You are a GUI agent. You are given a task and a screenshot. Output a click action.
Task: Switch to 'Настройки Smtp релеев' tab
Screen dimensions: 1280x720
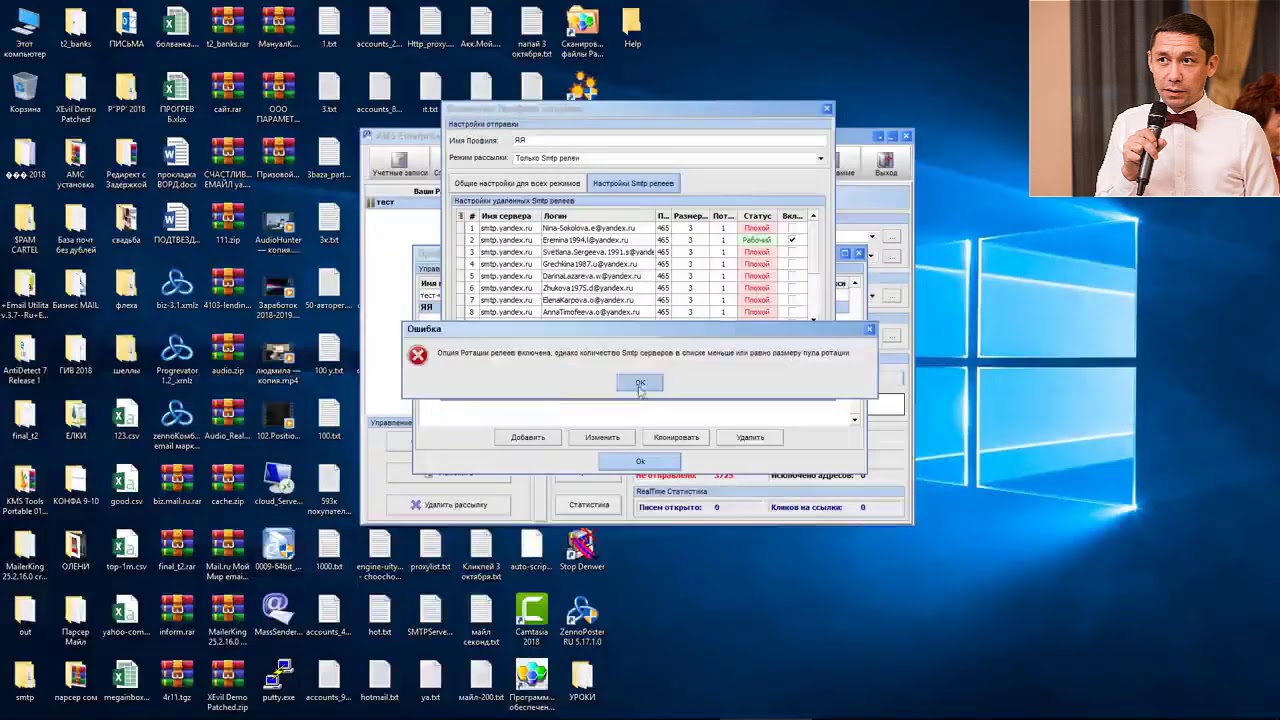(x=633, y=184)
